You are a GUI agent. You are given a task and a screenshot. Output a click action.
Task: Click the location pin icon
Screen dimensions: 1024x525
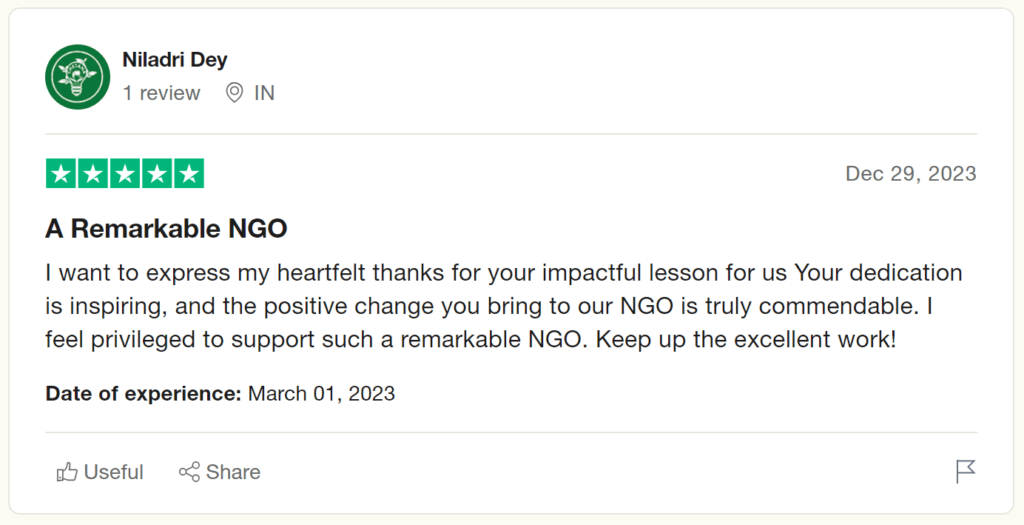point(234,93)
